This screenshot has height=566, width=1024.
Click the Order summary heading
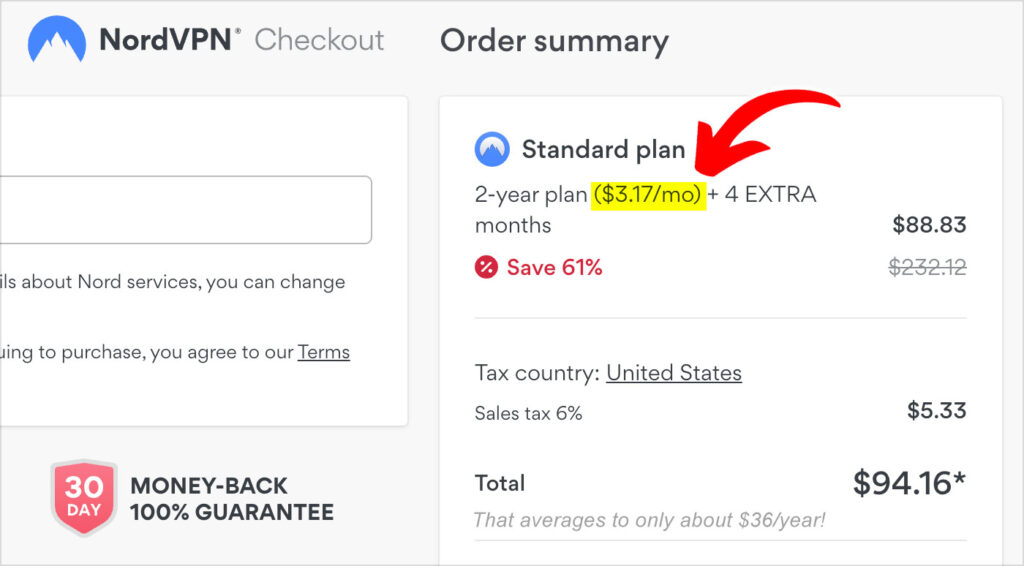click(554, 41)
